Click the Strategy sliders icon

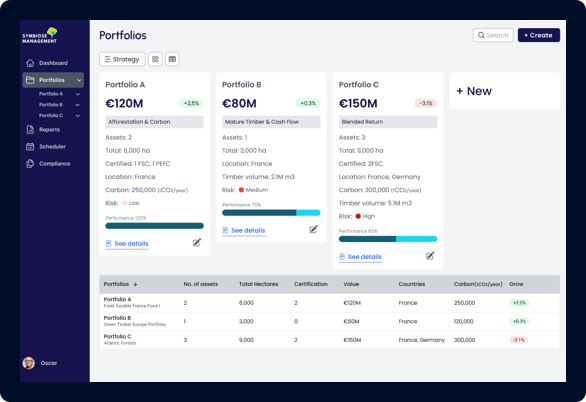click(108, 59)
